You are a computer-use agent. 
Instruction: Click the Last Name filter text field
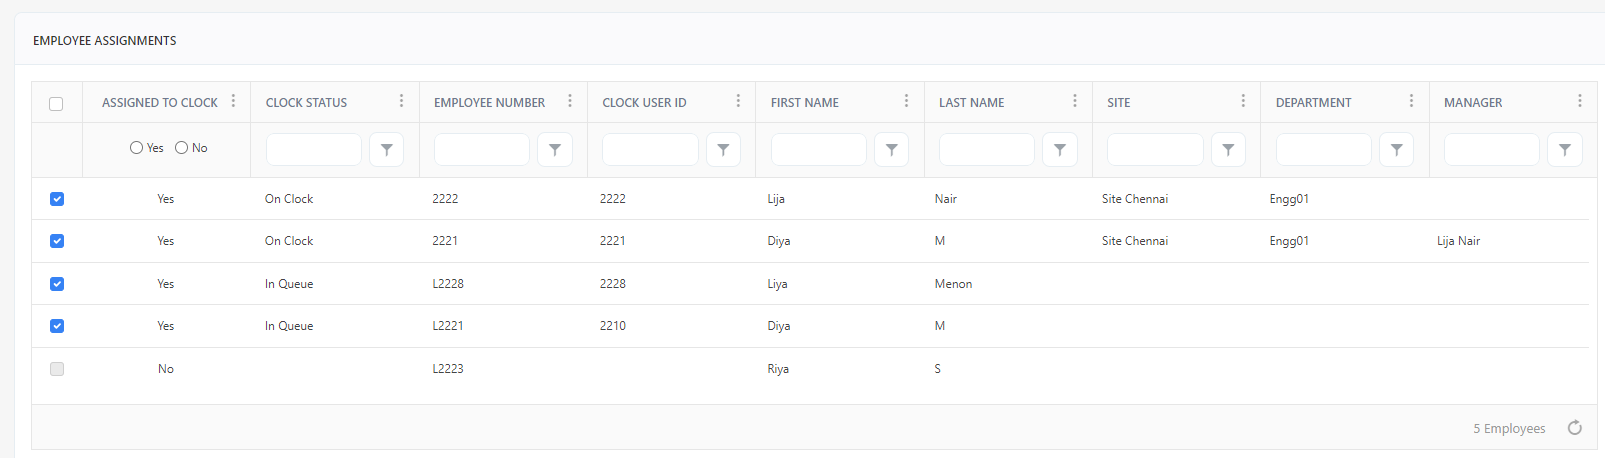[x=986, y=149]
